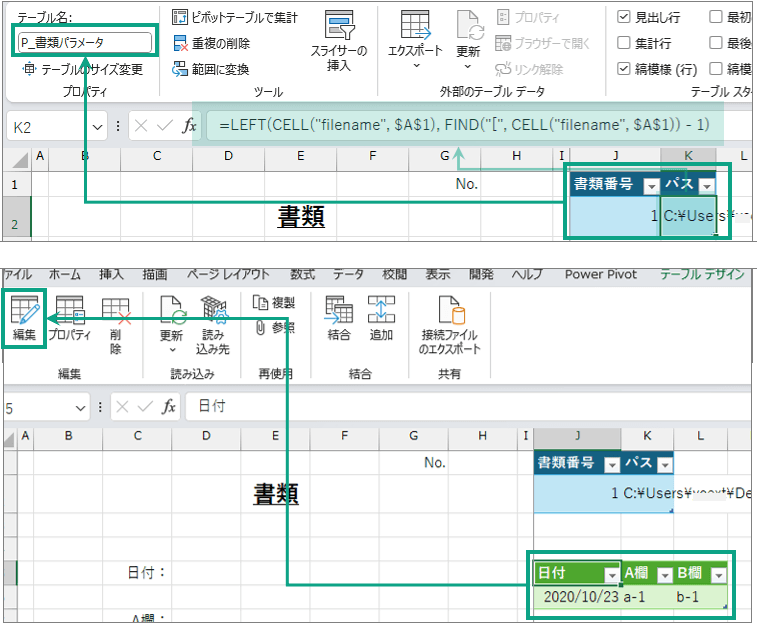The width and height of the screenshot is (757, 625).
Task: Toggle the 縞模様 (行) checkbox
Action: 624,69
